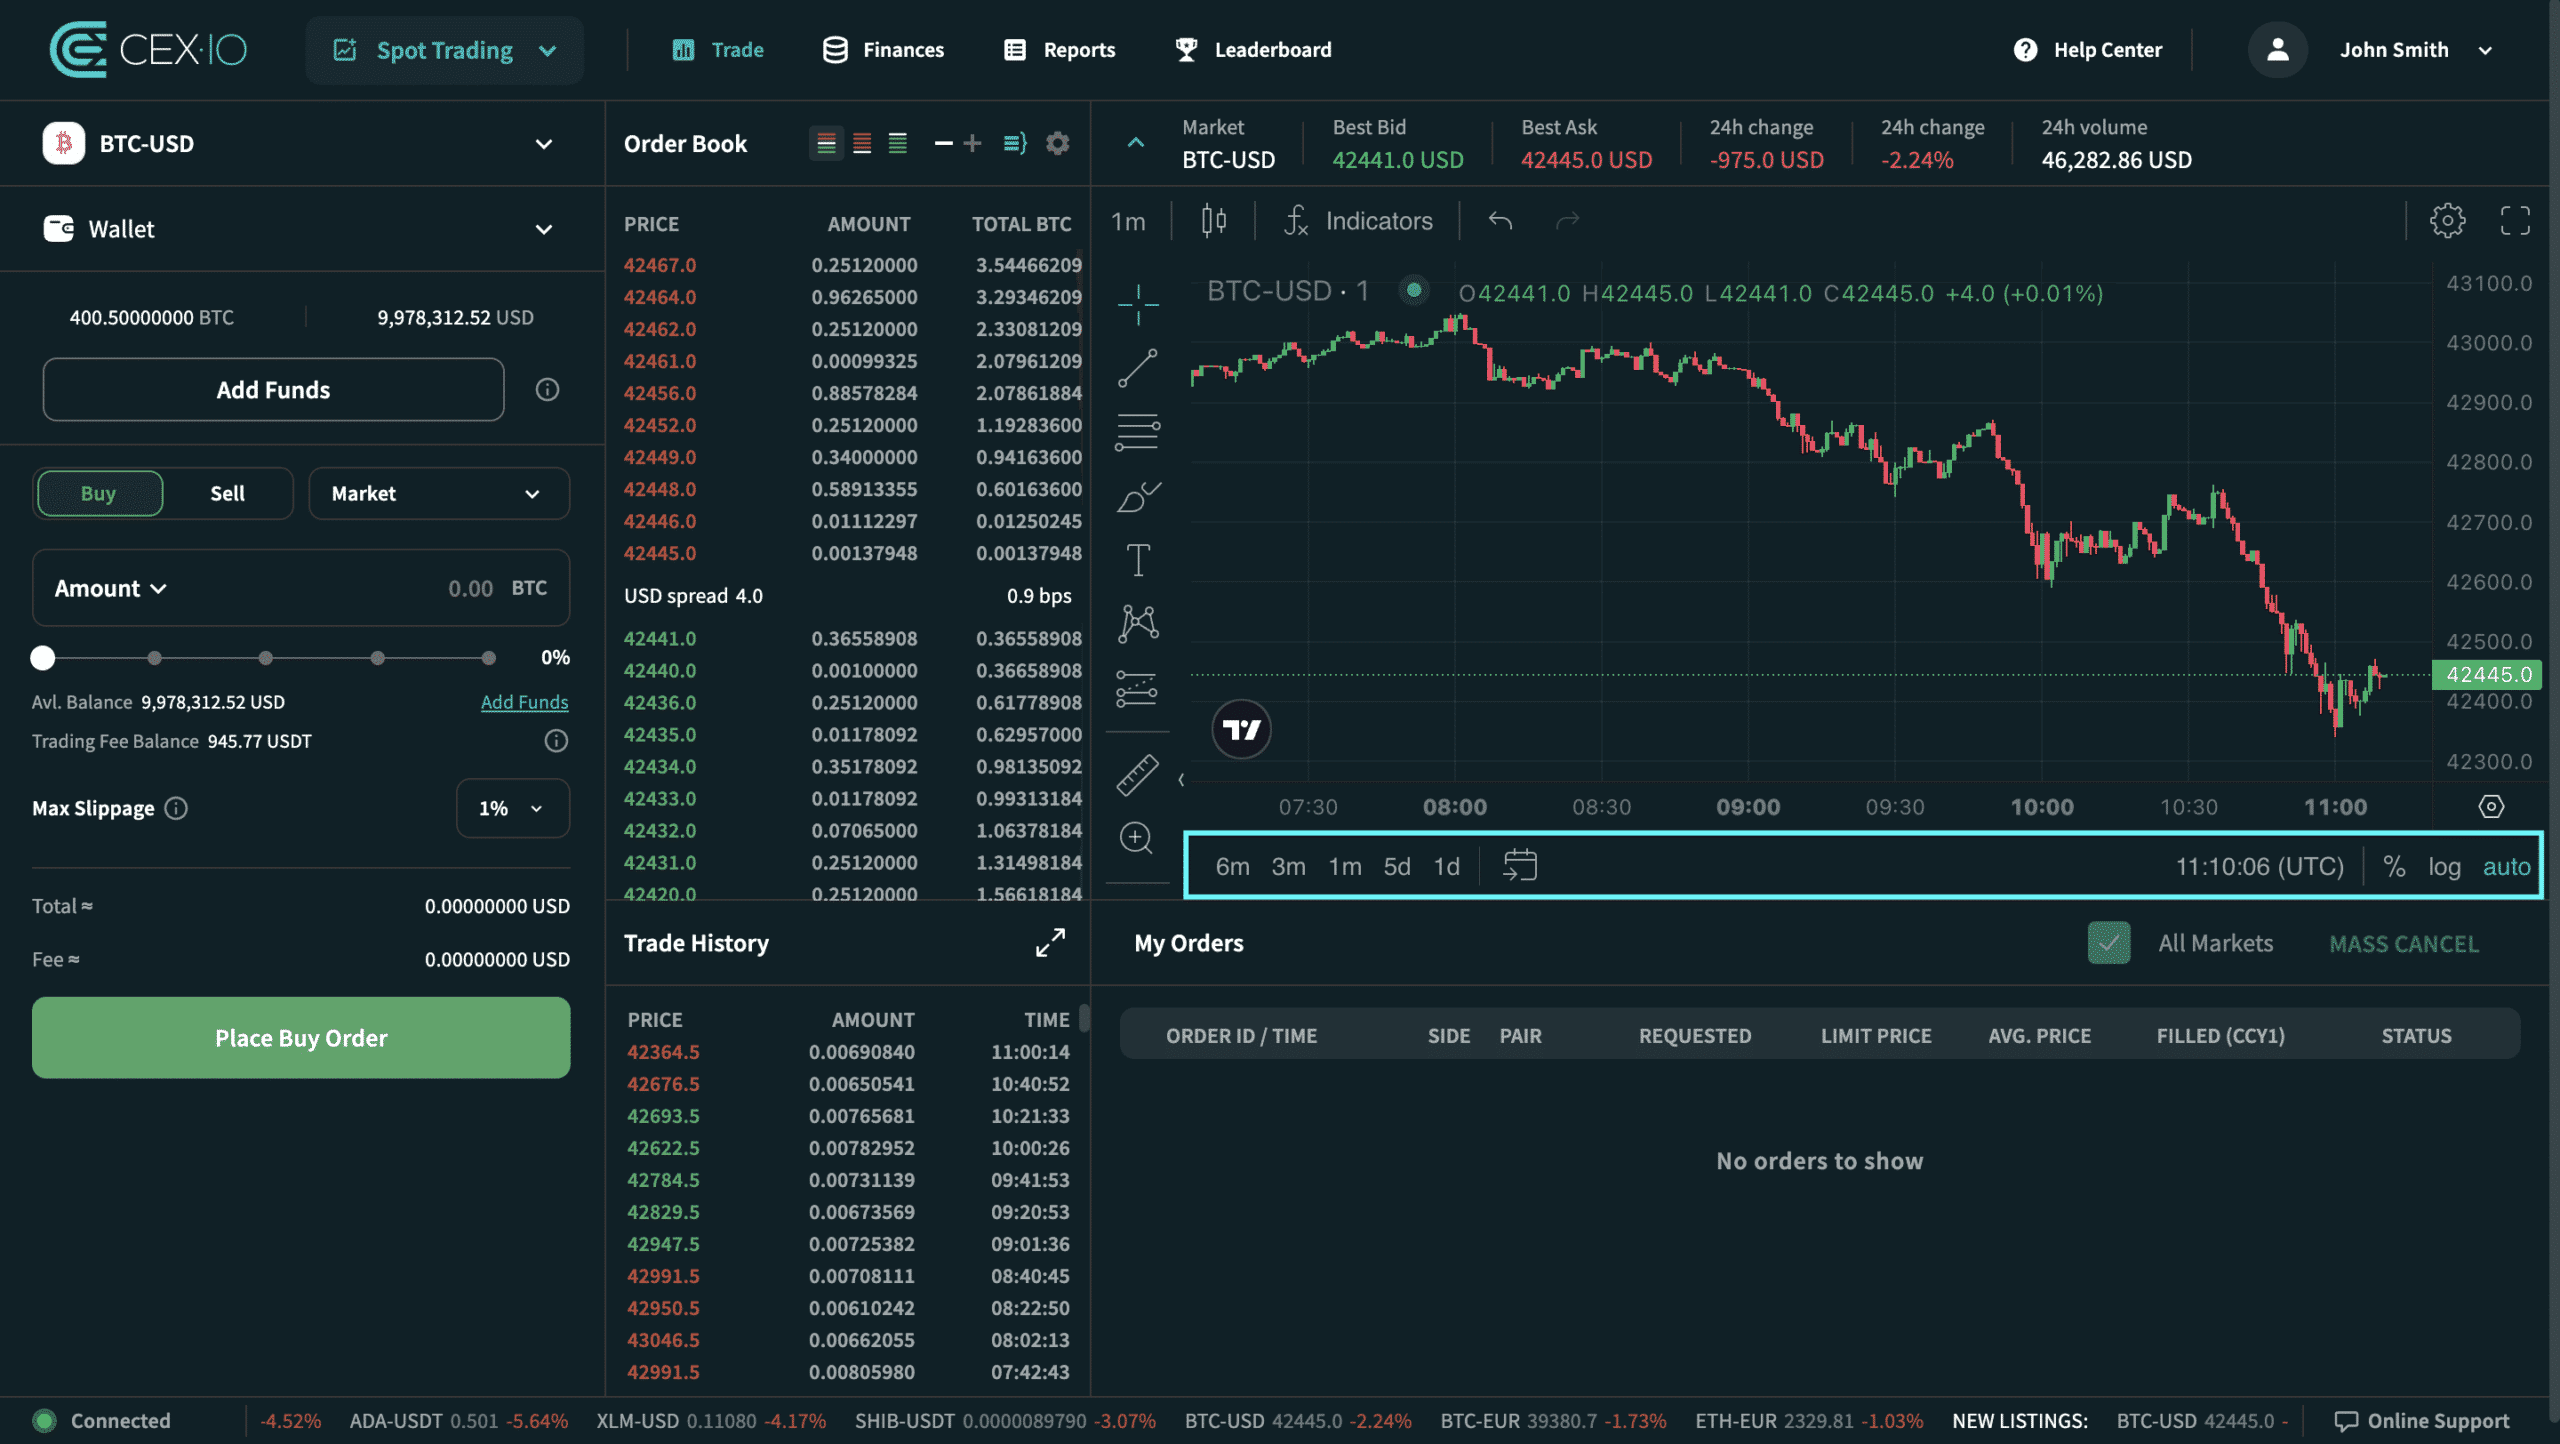2560x1444 pixels.
Task: Open candlestick chart style selector
Action: point(1214,221)
